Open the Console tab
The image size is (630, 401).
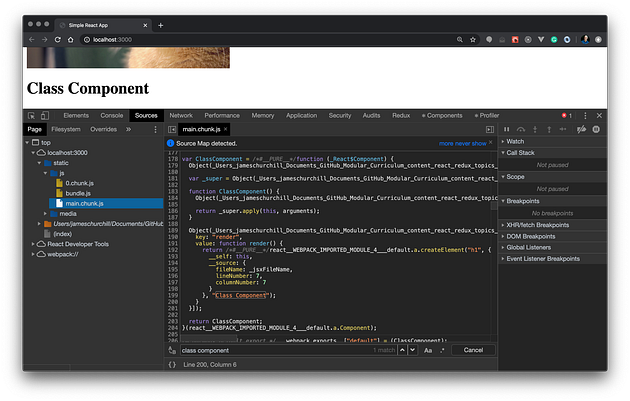(112, 116)
